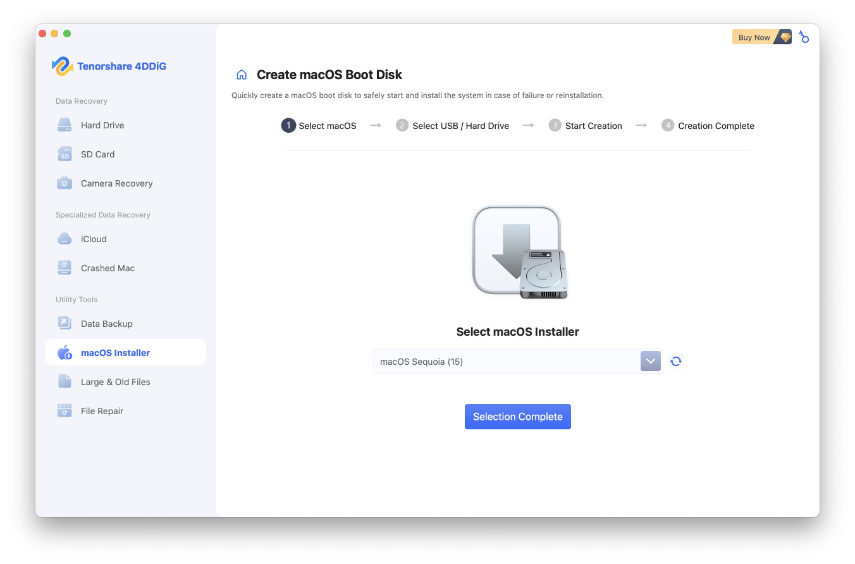Open the Hard Drive section
Image resolution: width=855 pixels, height=564 pixels.
click(126, 125)
